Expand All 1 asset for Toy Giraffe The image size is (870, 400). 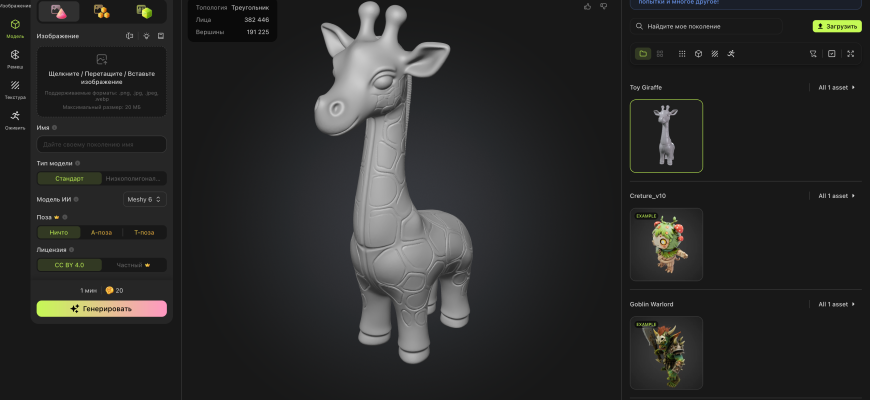point(836,88)
